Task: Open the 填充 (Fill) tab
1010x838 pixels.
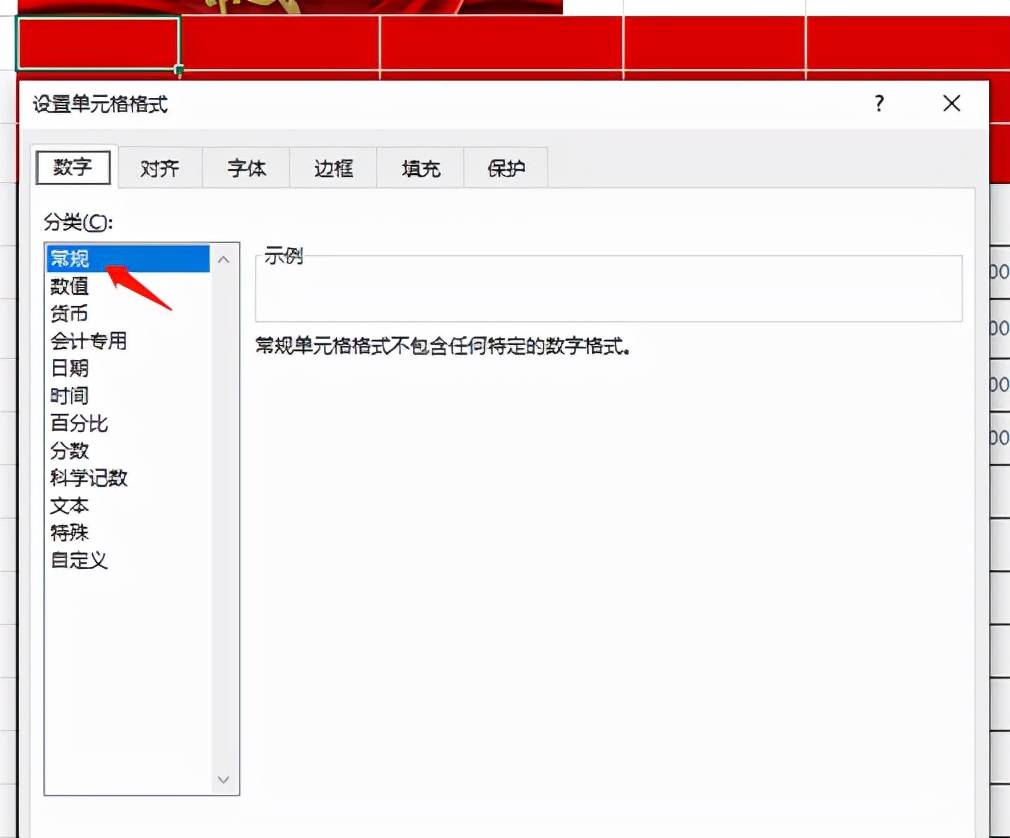Action: 419,168
